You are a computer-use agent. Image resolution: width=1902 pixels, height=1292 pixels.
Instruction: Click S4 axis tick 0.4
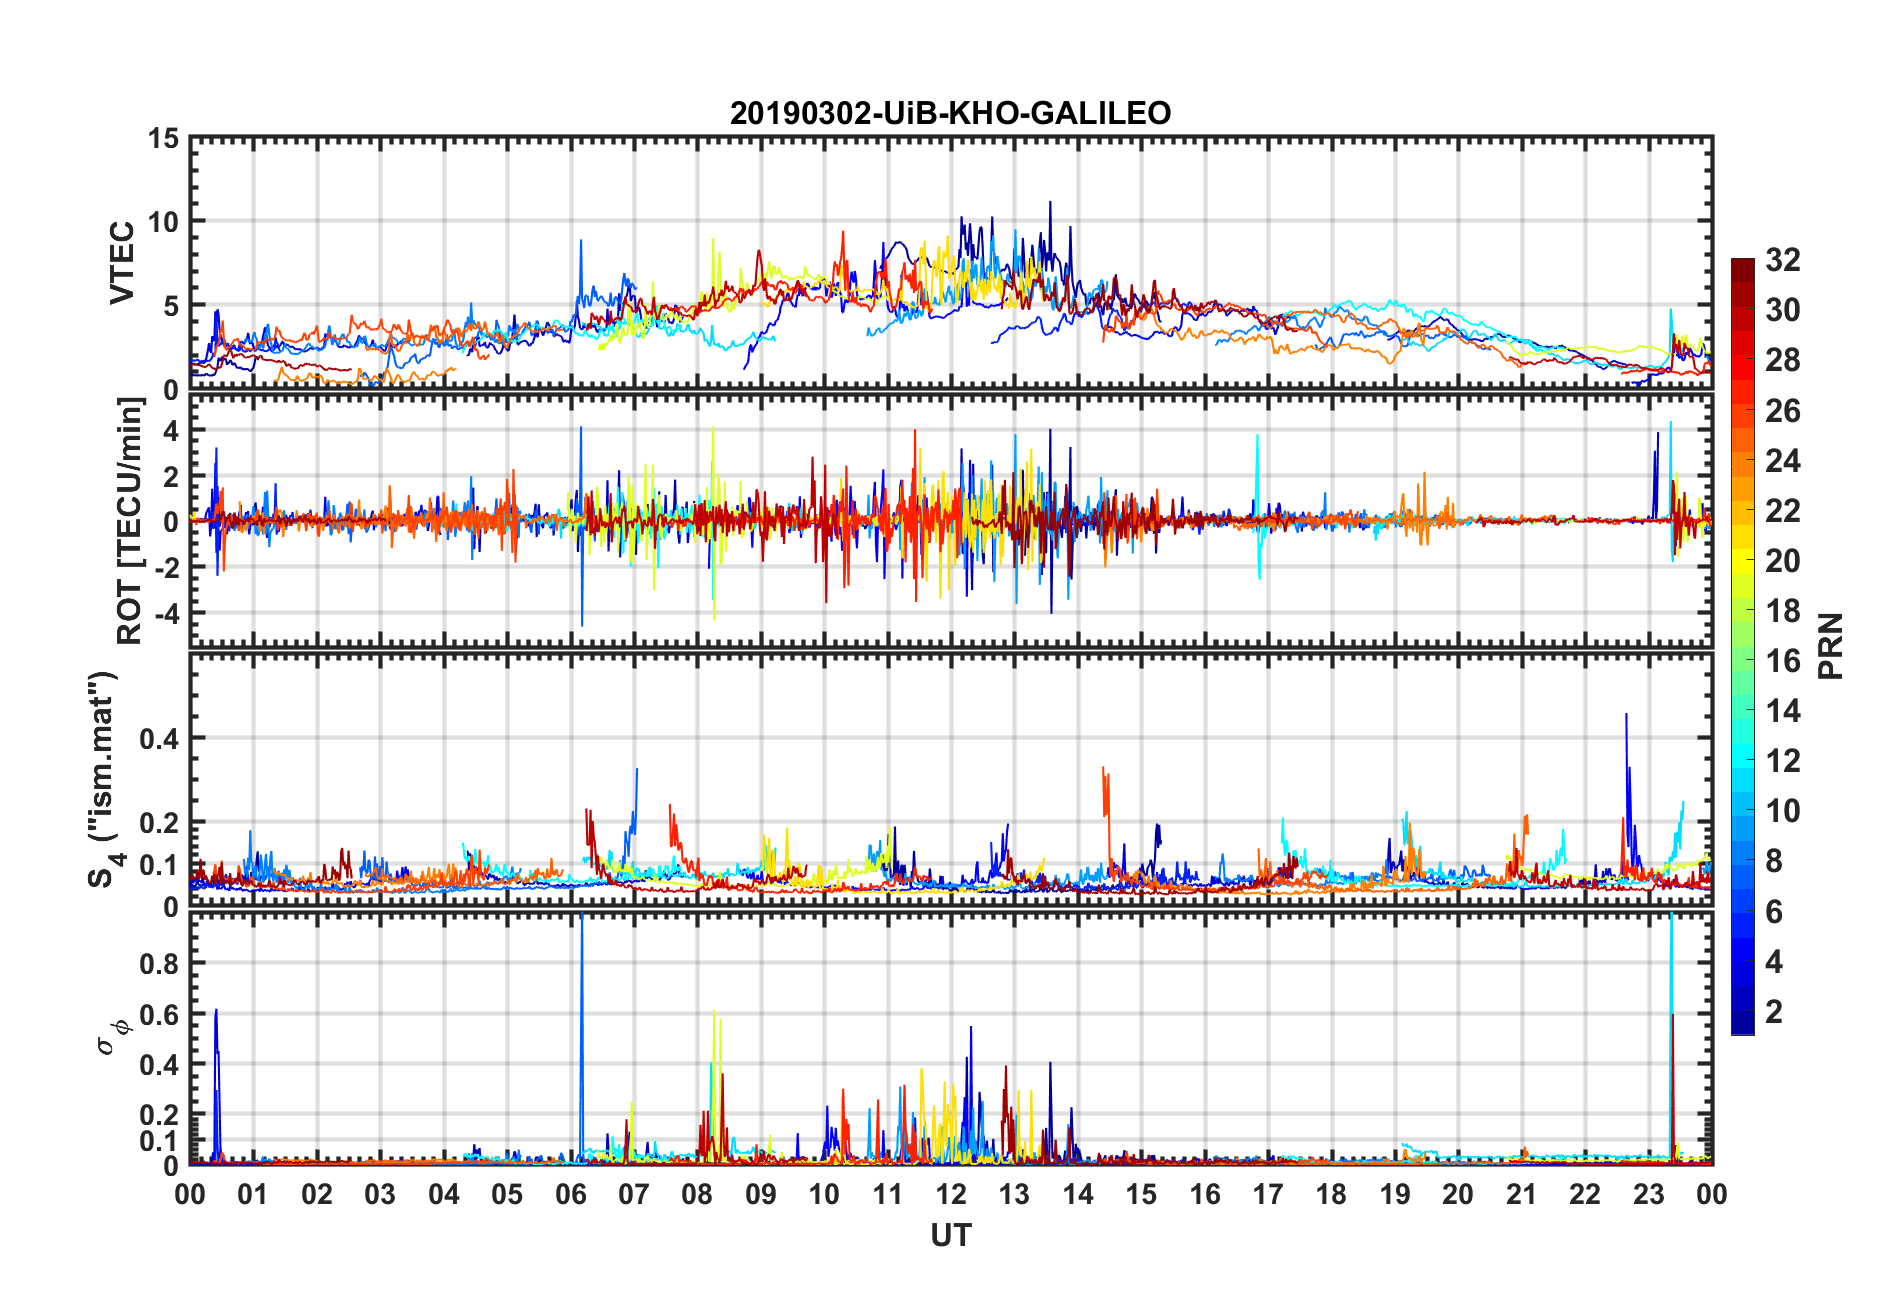(x=159, y=739)
